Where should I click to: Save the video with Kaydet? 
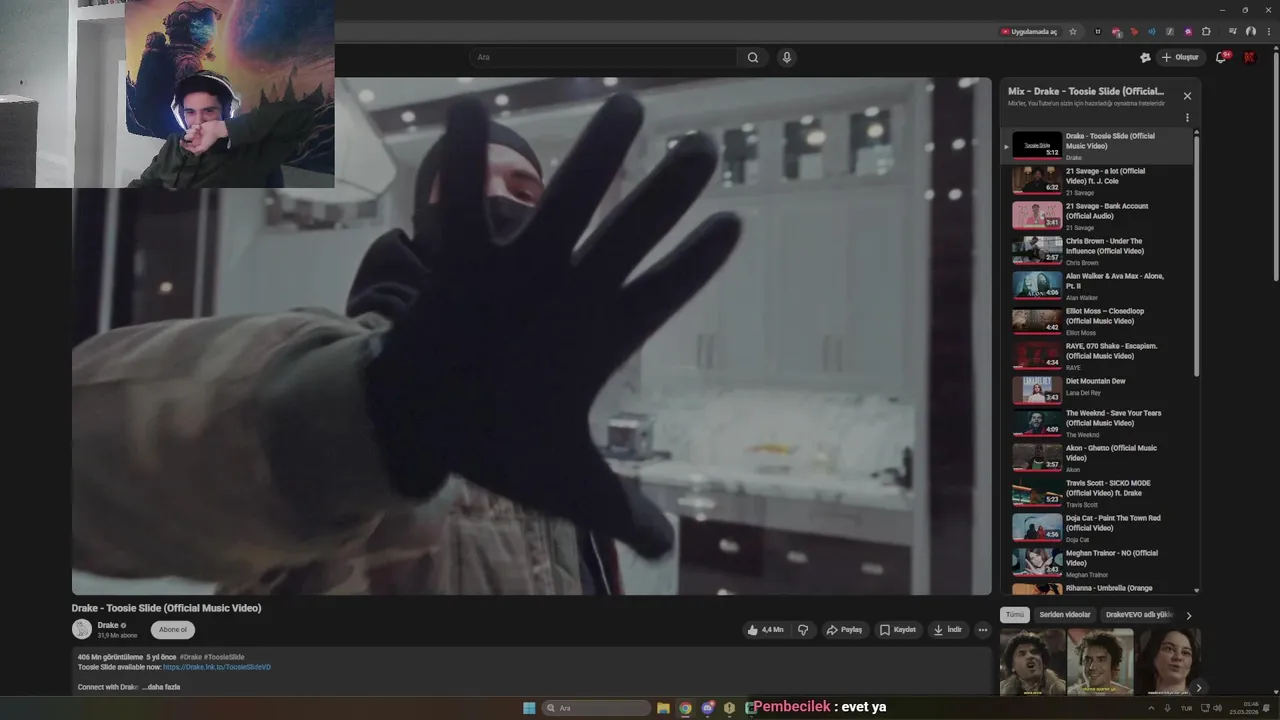coord(898,630)
